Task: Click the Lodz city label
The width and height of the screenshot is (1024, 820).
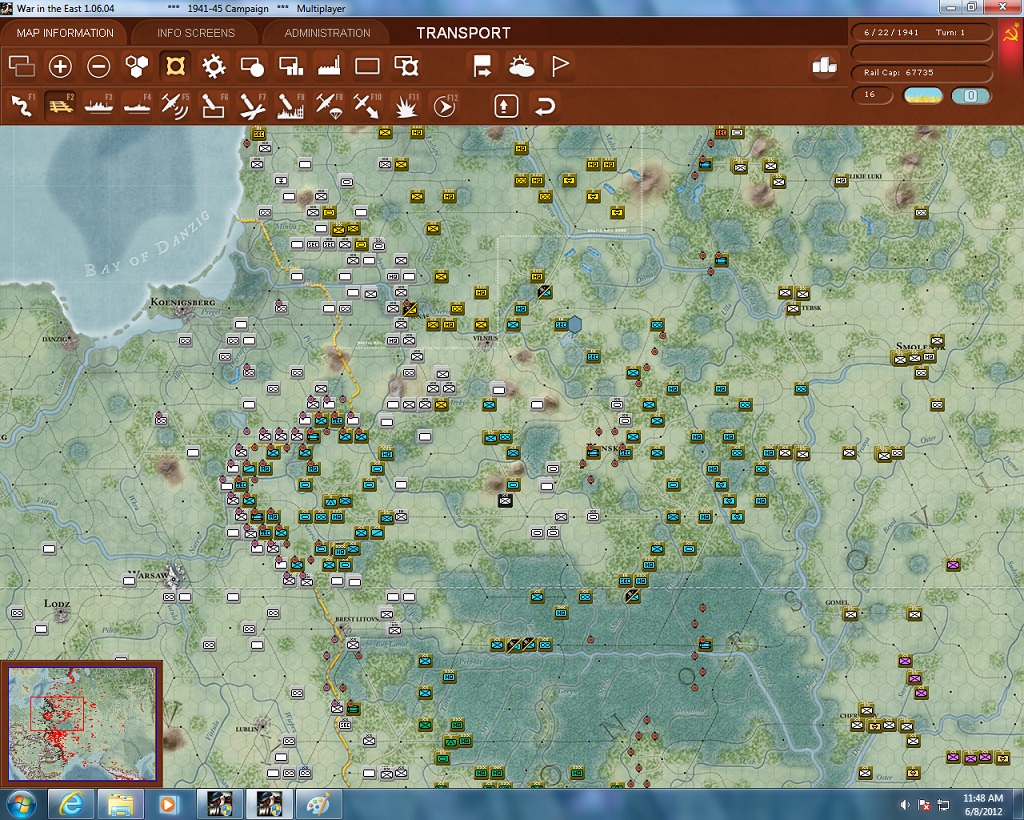Action: click(57, 603)
